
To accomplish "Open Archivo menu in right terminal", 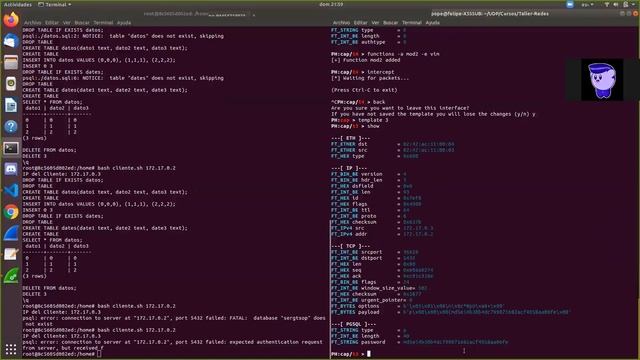I will [x=341, y=23].
